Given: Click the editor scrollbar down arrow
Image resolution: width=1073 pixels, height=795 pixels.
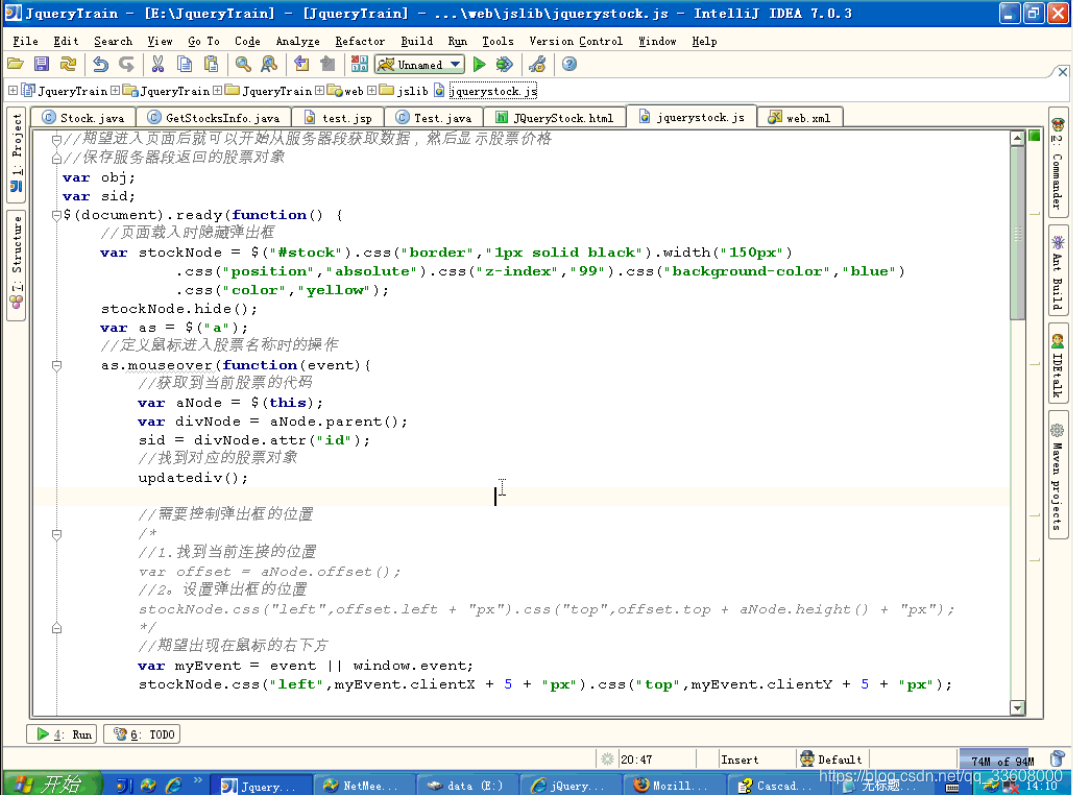Looking at the screenshot, I should tap(1017, 707).
